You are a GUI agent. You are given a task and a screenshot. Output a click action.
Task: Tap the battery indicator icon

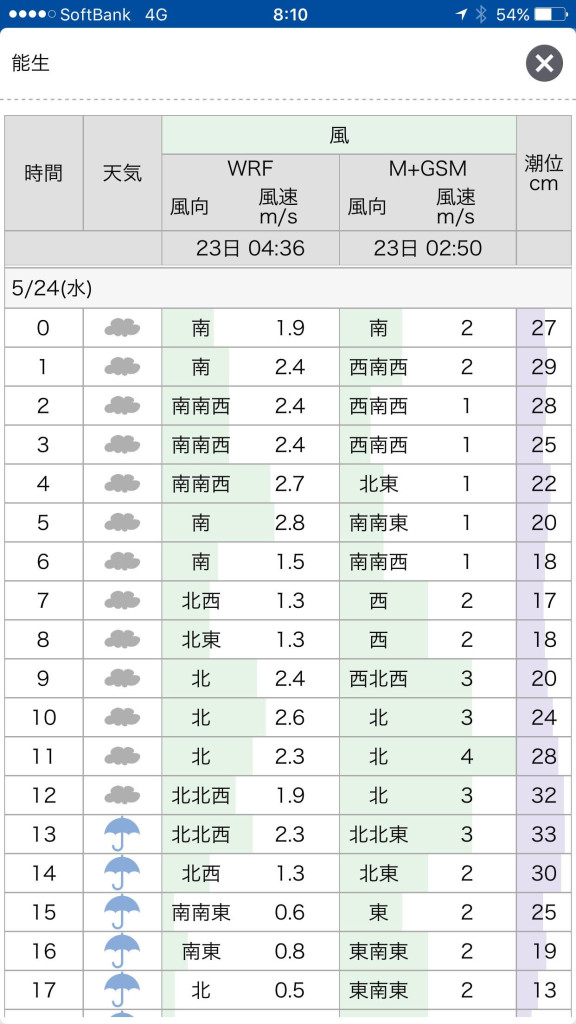click(551, 14)
